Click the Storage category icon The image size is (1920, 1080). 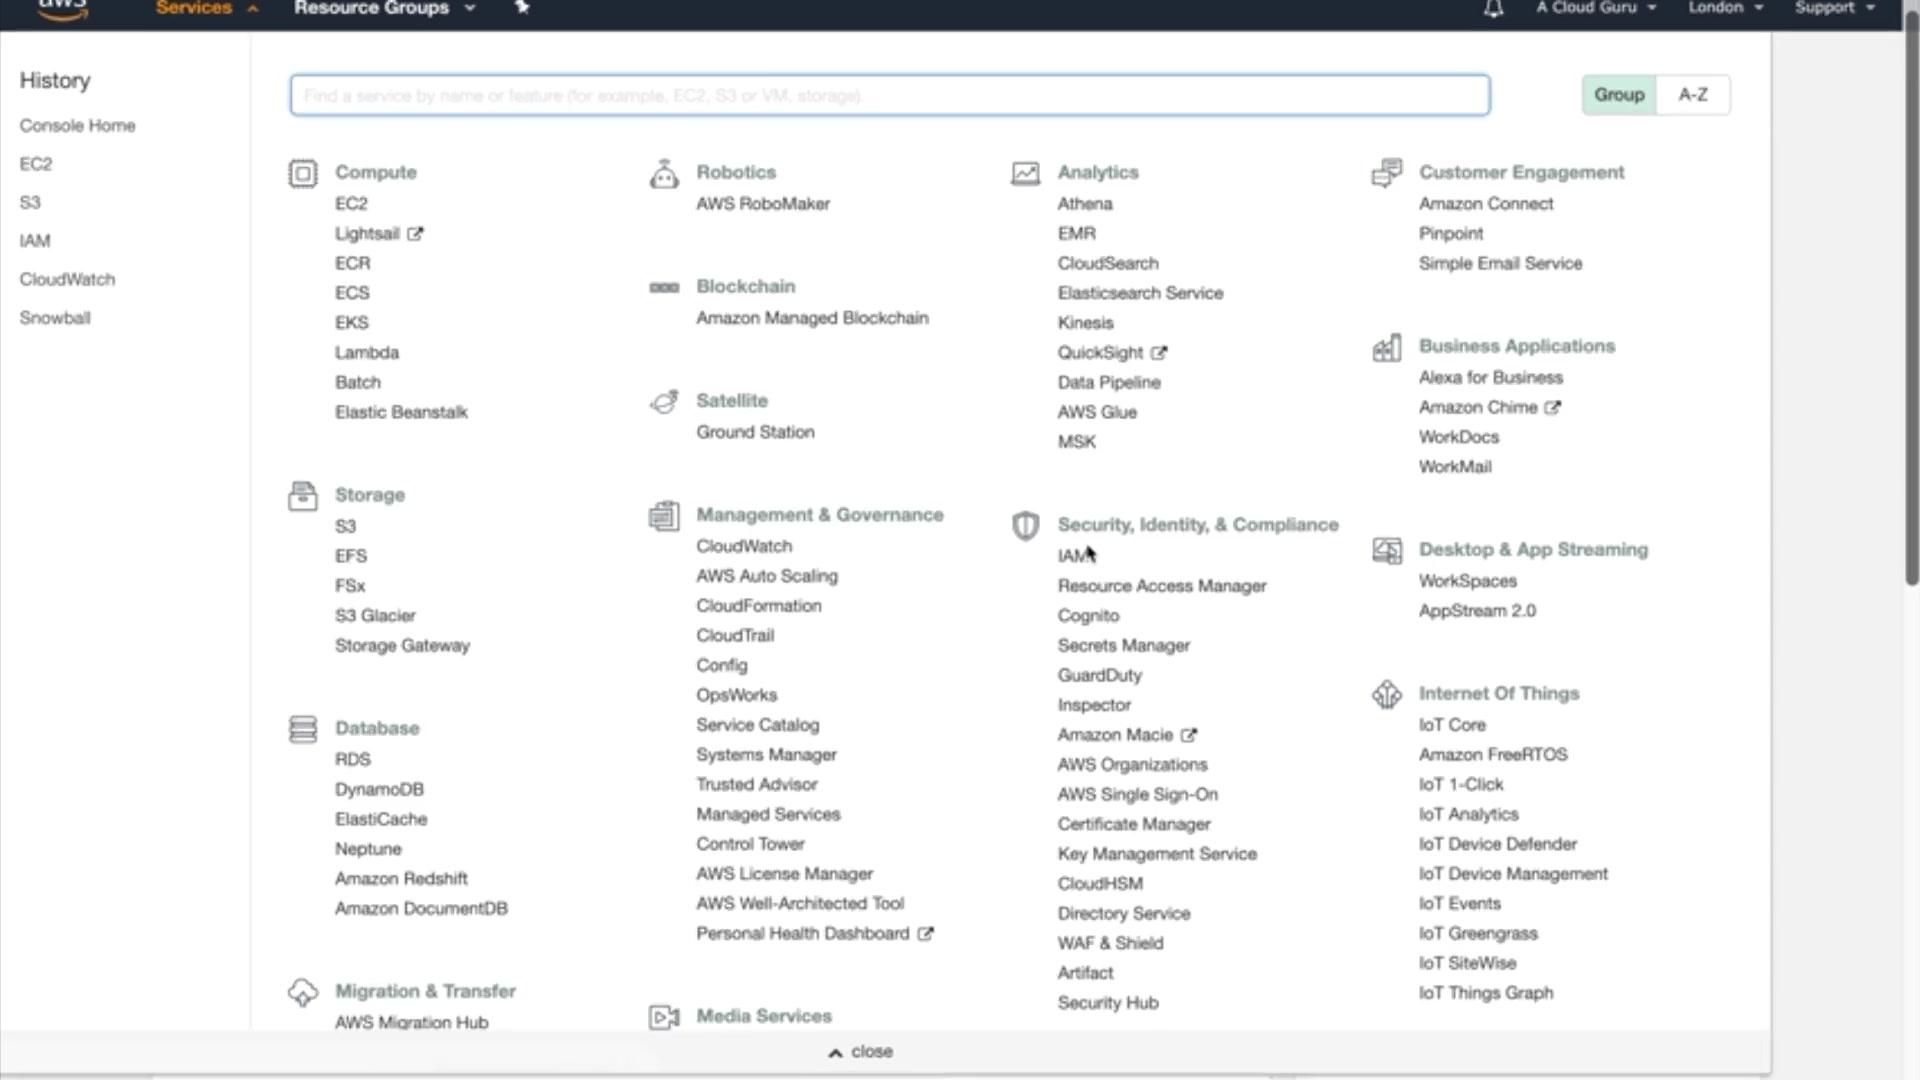tap(302, 496)
